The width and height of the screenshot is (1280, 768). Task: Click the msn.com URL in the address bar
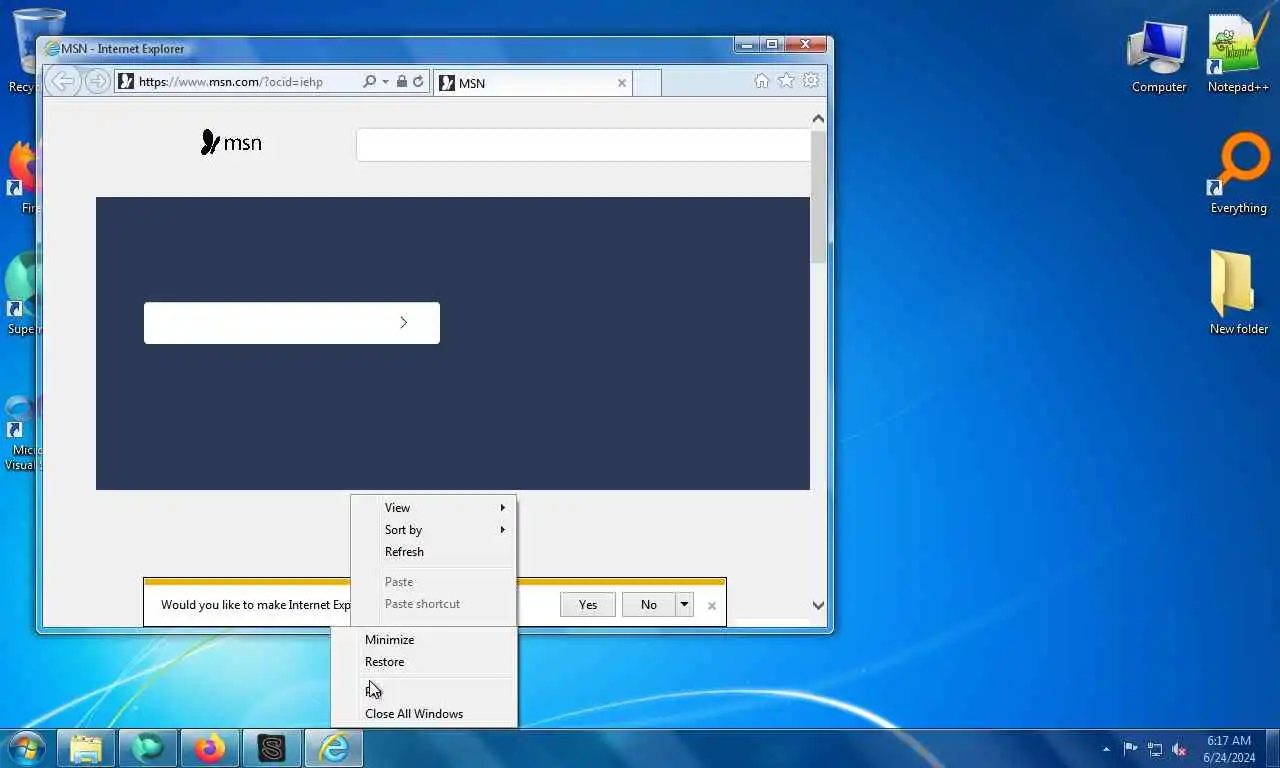230,82
